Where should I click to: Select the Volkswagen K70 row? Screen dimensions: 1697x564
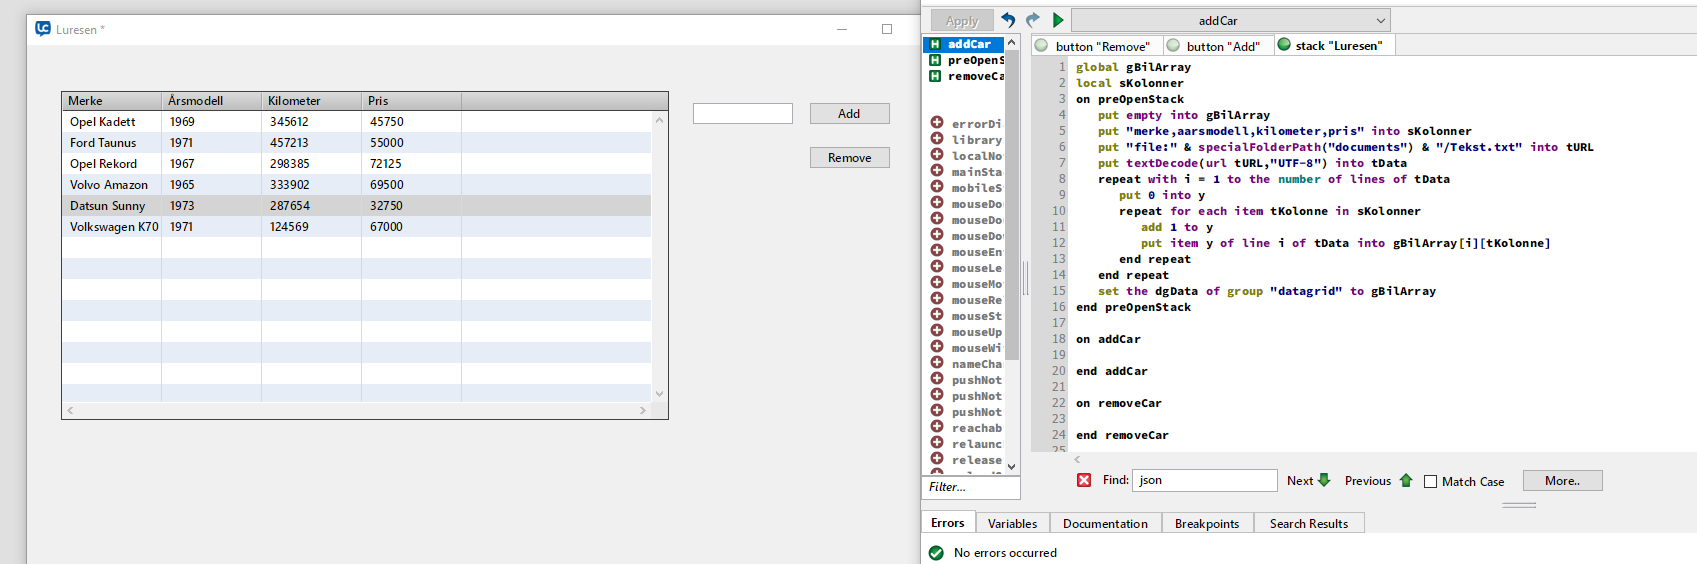tap(357, 227)
